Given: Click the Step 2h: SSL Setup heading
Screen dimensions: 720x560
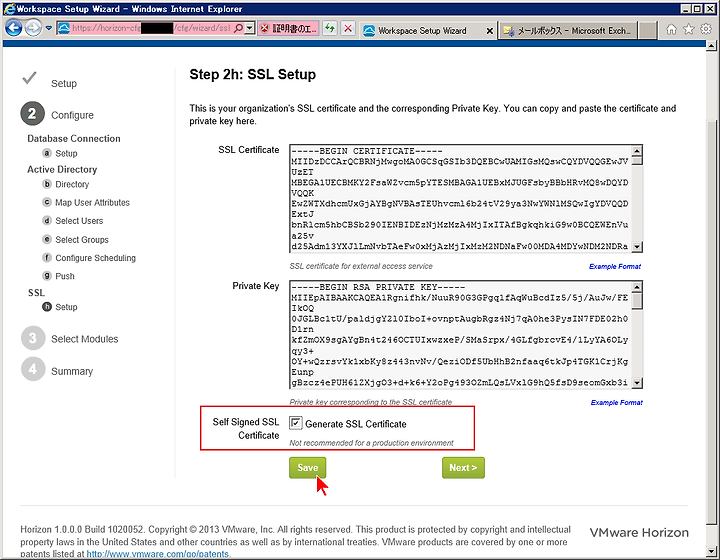Looking at the screenshot, I should [253, 74].
